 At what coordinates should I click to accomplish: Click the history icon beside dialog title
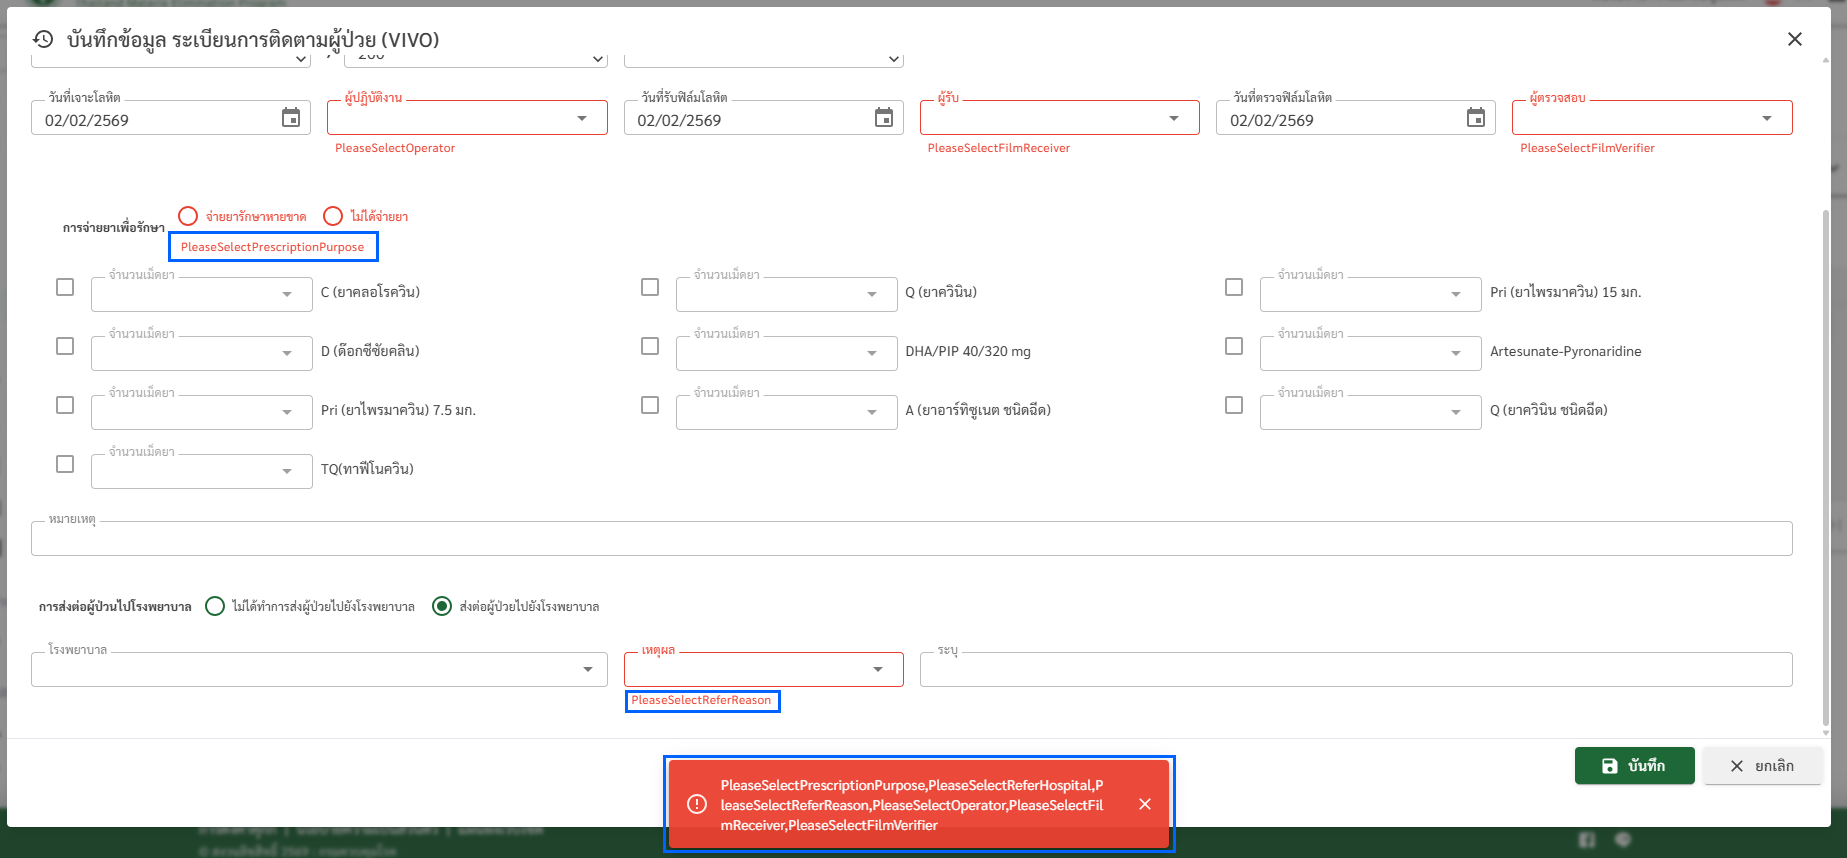(43, 39)
